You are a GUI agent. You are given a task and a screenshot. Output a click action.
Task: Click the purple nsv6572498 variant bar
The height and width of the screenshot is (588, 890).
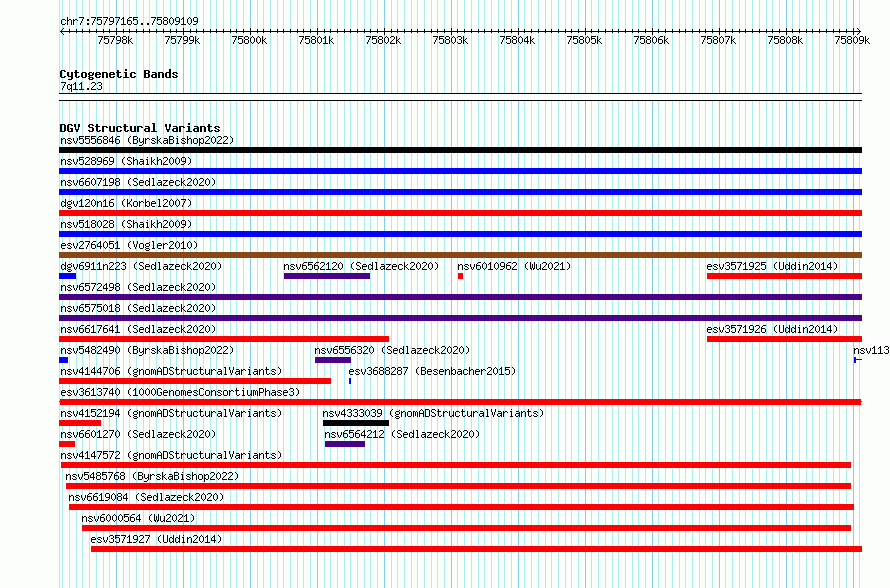[460, 297]
